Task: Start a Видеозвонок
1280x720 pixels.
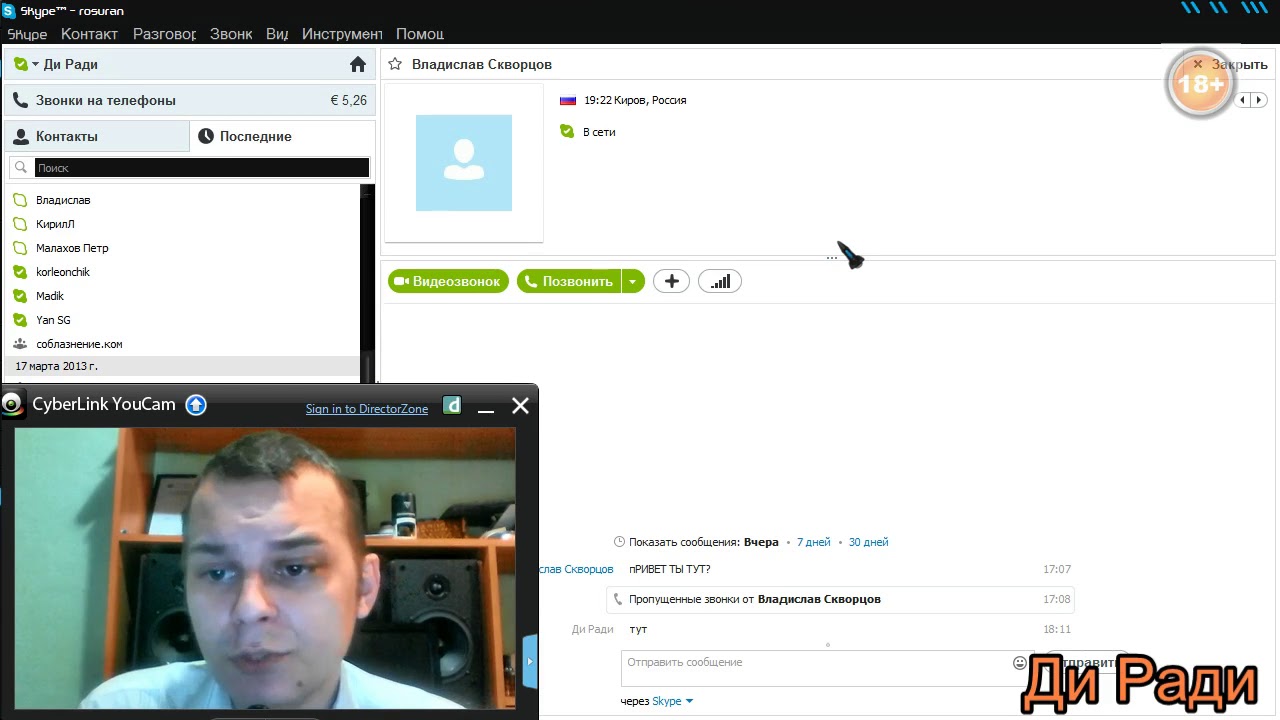Action: point(448,282)
